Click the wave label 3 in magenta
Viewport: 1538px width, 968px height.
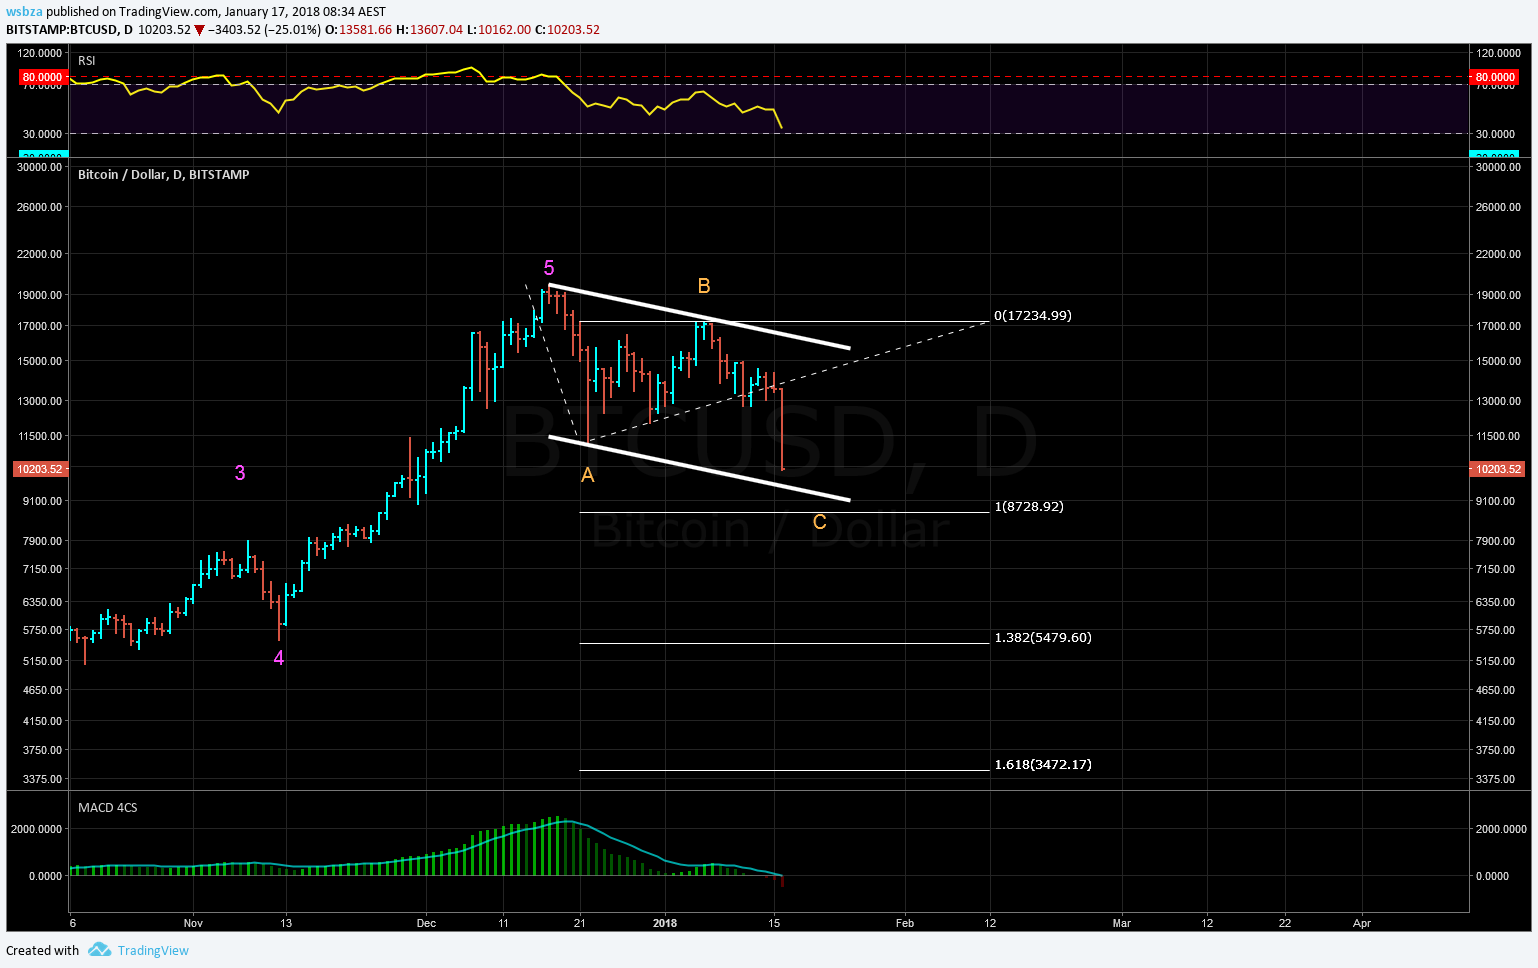click(x=240, y=473)
